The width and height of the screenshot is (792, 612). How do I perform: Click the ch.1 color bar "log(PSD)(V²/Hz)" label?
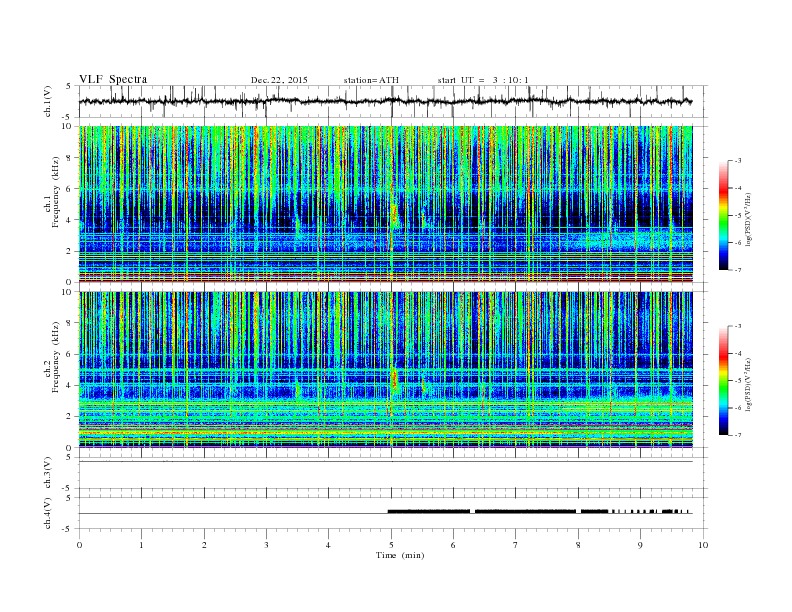pos(748,220)
